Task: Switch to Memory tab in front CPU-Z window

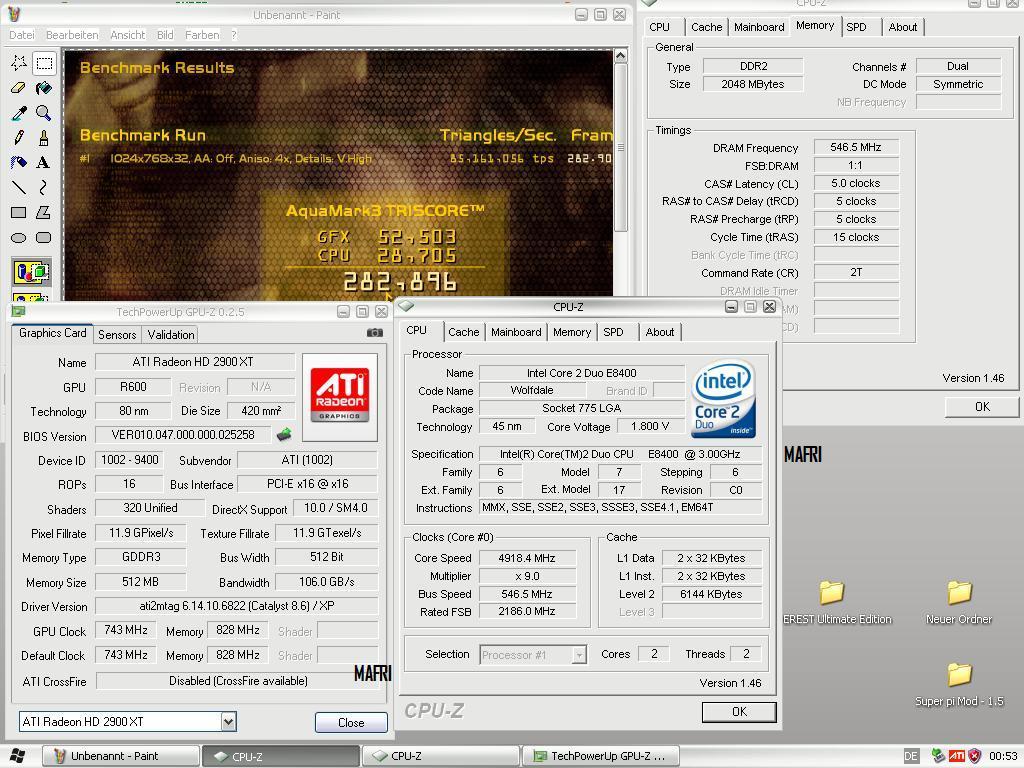Action: 571,332
